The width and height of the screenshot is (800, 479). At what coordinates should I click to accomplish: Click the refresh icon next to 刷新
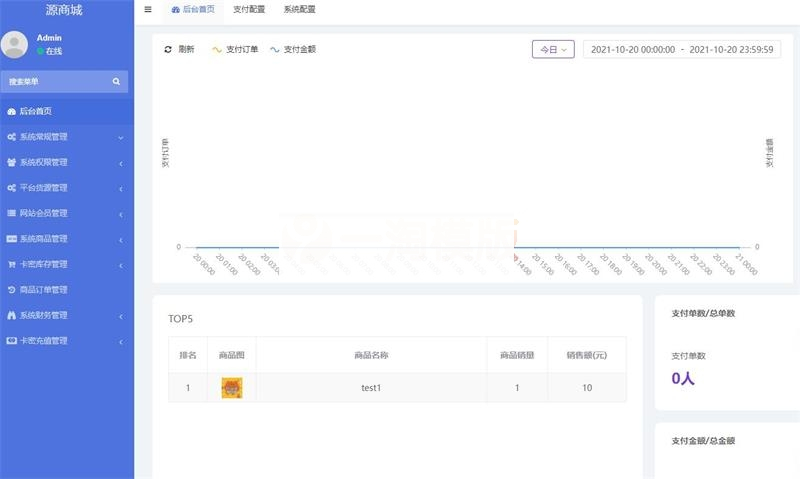168,49
